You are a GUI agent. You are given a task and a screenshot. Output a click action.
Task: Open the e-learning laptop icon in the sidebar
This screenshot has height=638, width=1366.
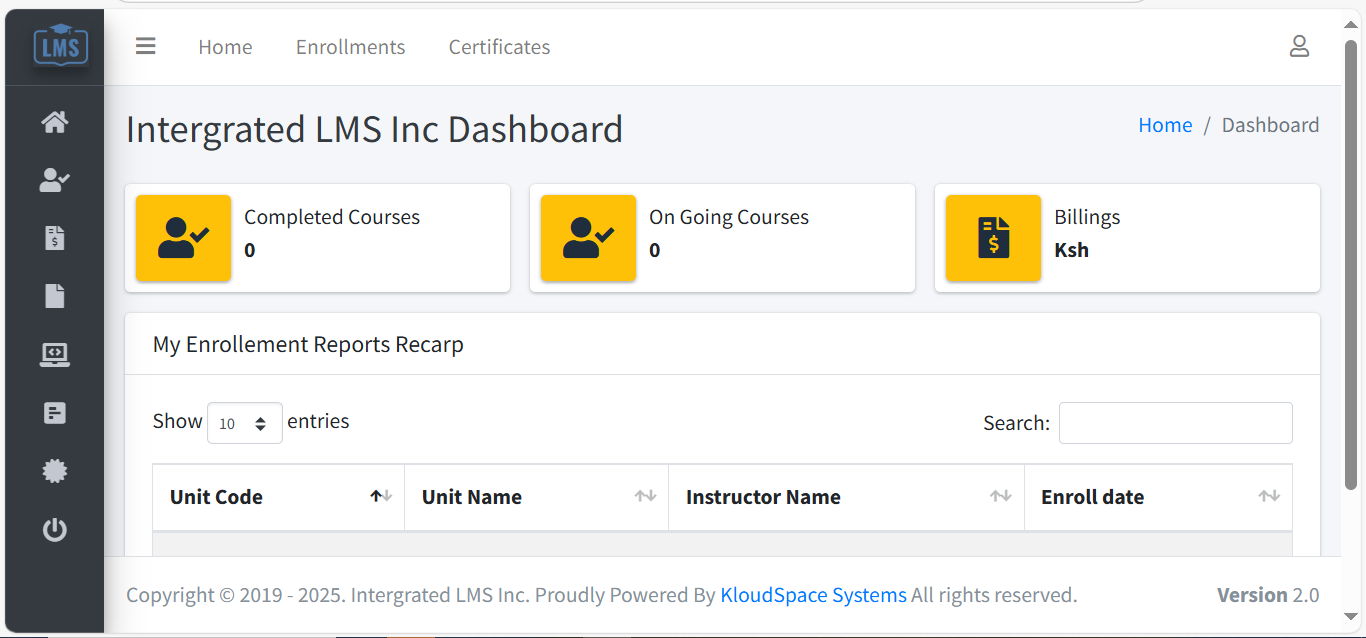click(54, 355)
